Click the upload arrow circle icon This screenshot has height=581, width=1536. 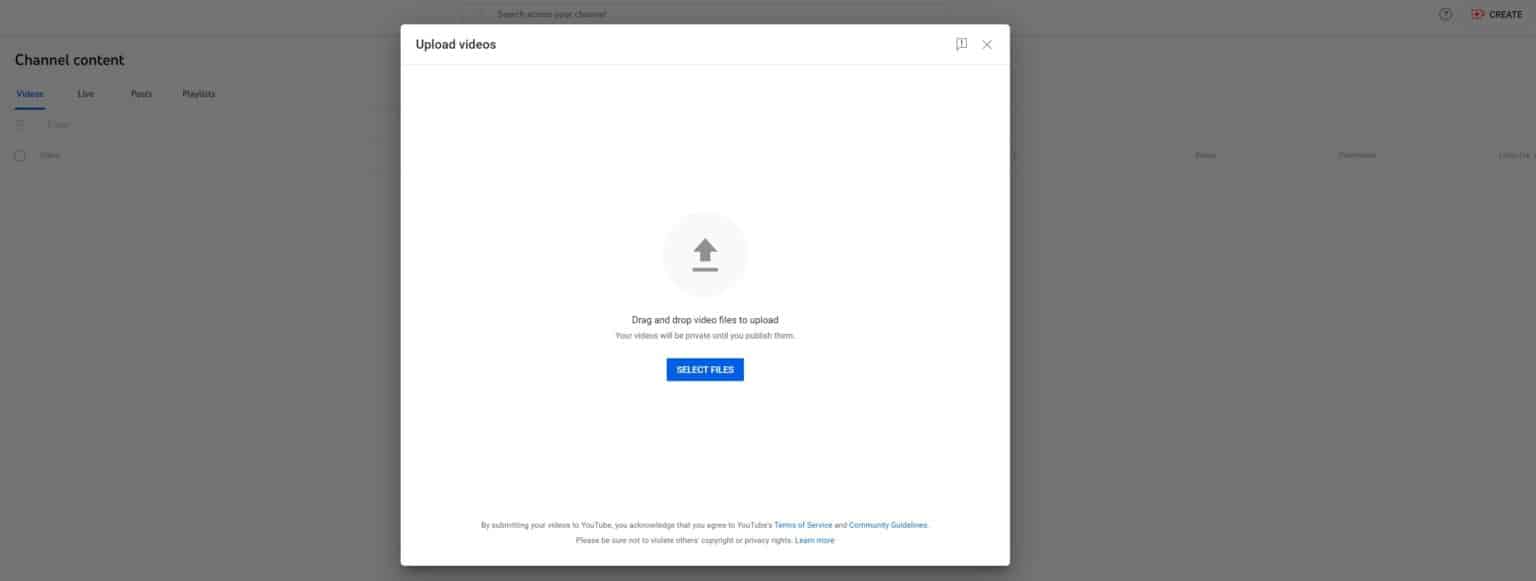[x=705, y=254]
